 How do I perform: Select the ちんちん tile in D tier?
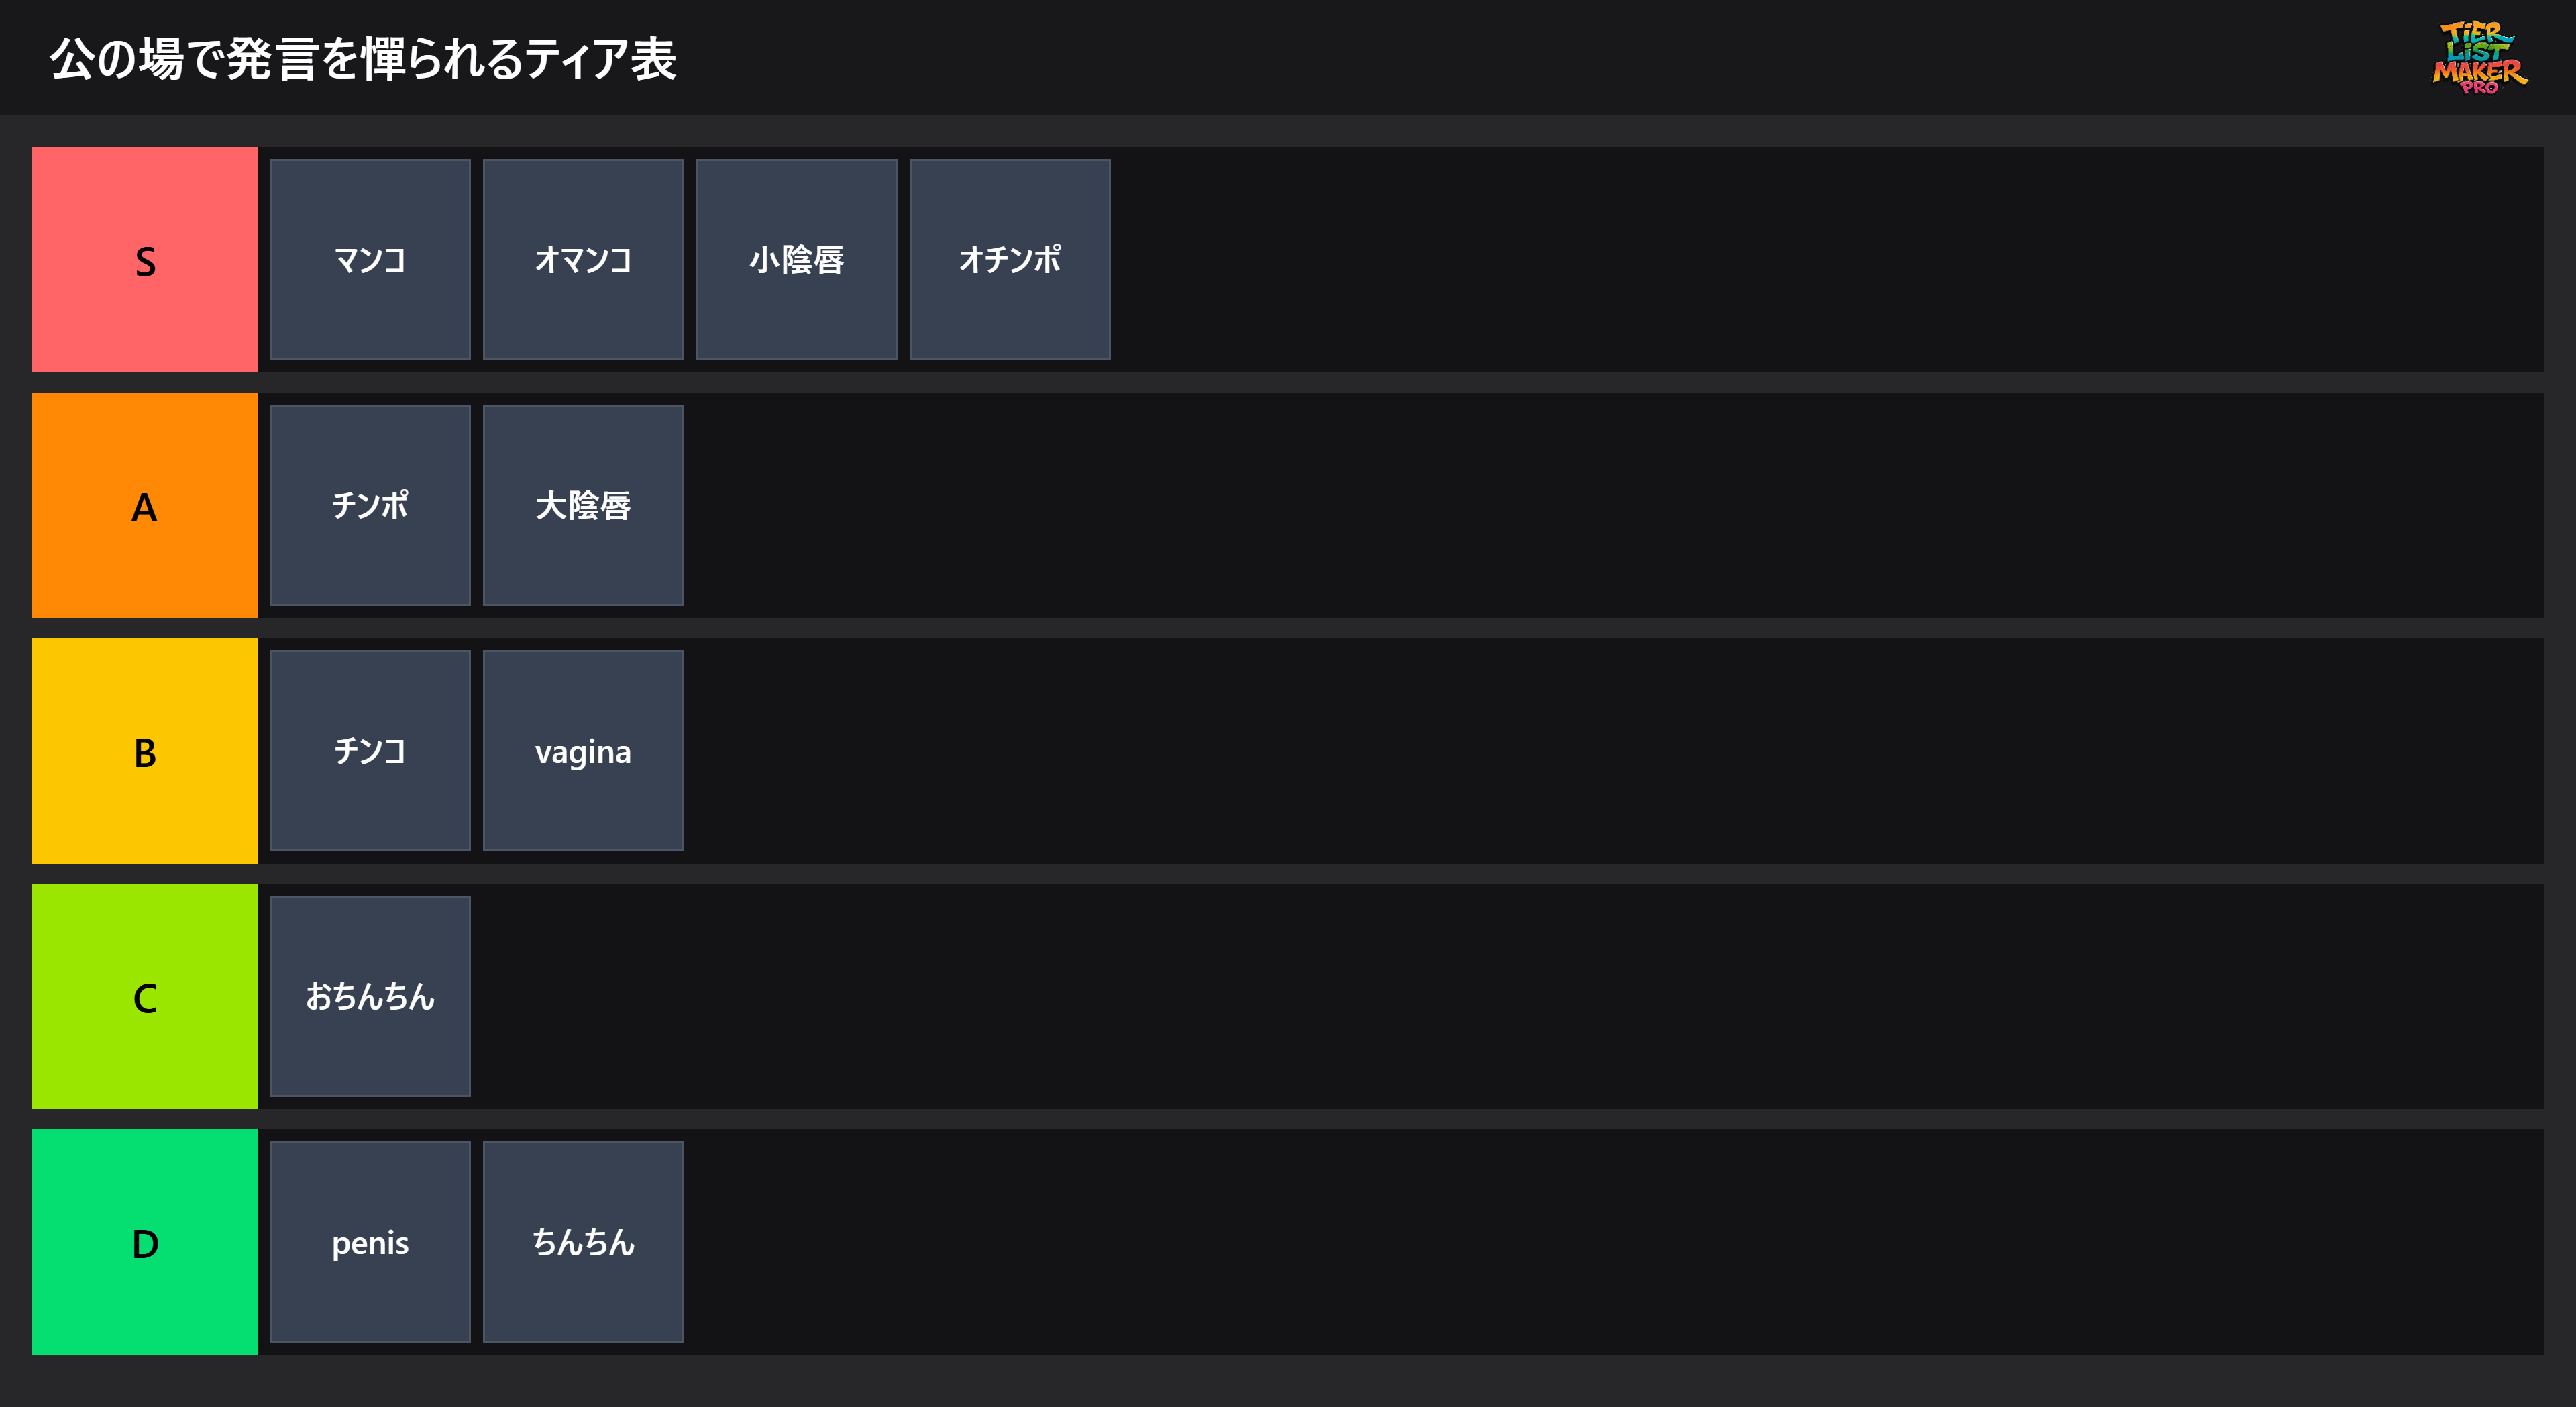pos(583,1242)
